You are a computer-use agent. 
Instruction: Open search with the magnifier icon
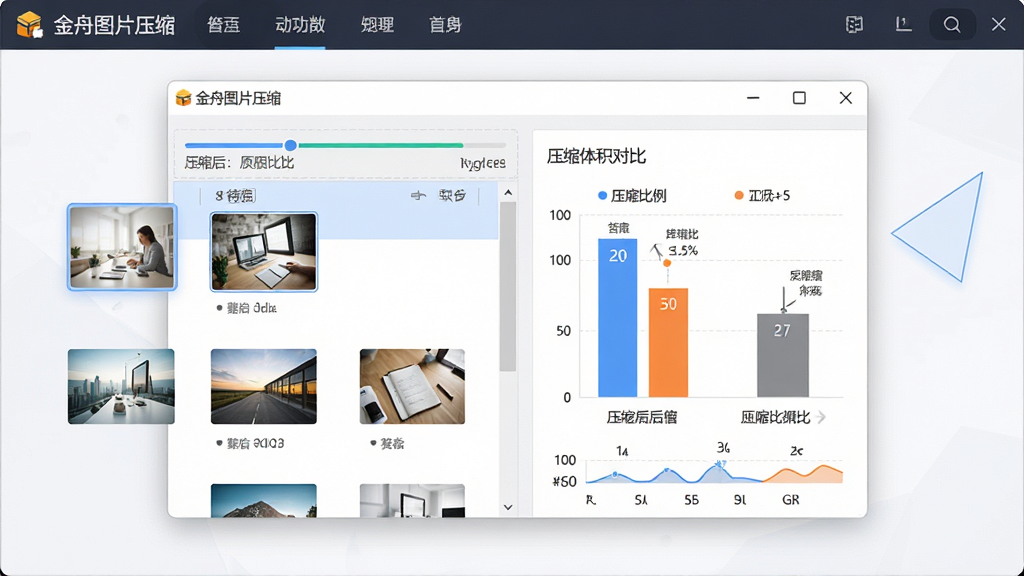point(952,25)
